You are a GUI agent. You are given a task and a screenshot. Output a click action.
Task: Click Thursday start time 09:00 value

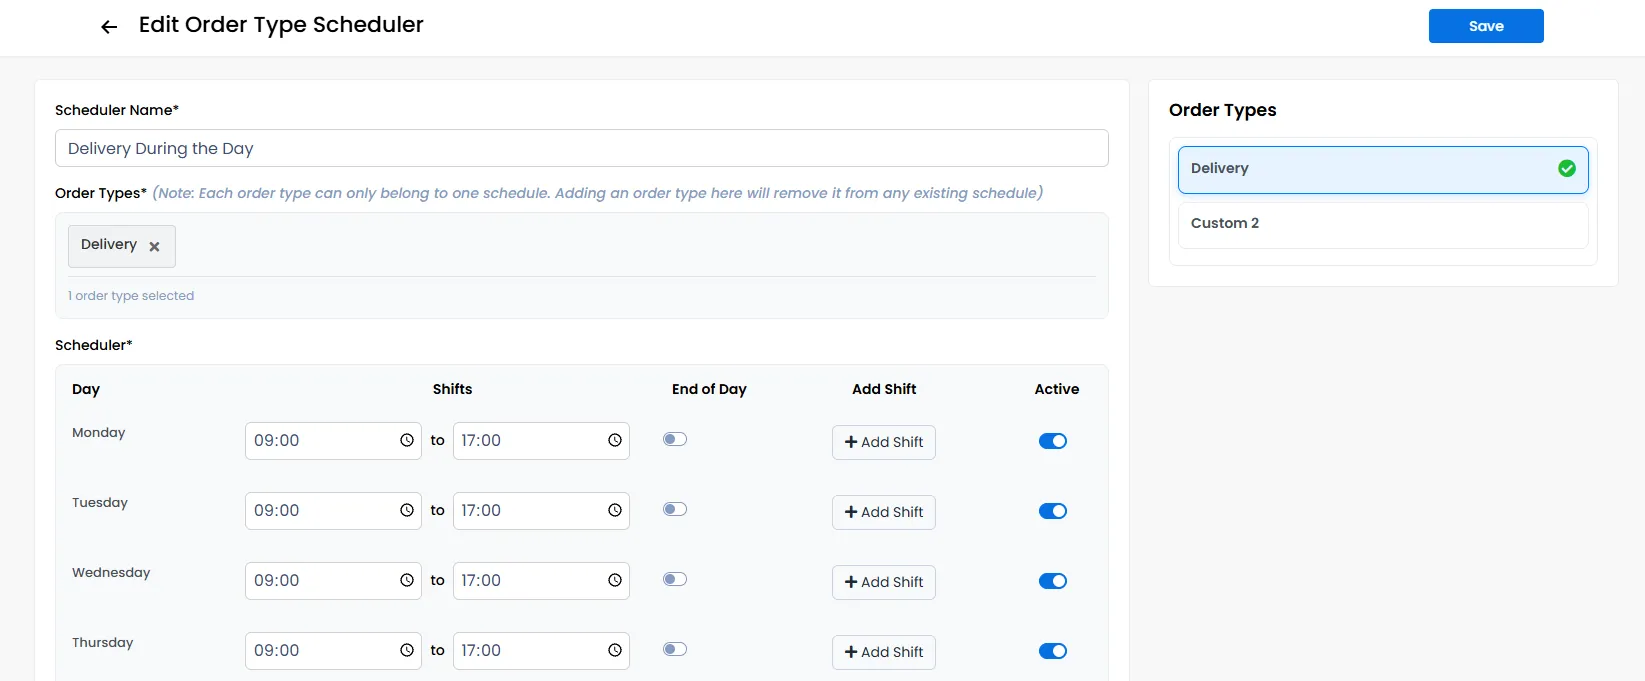[277, 650]
